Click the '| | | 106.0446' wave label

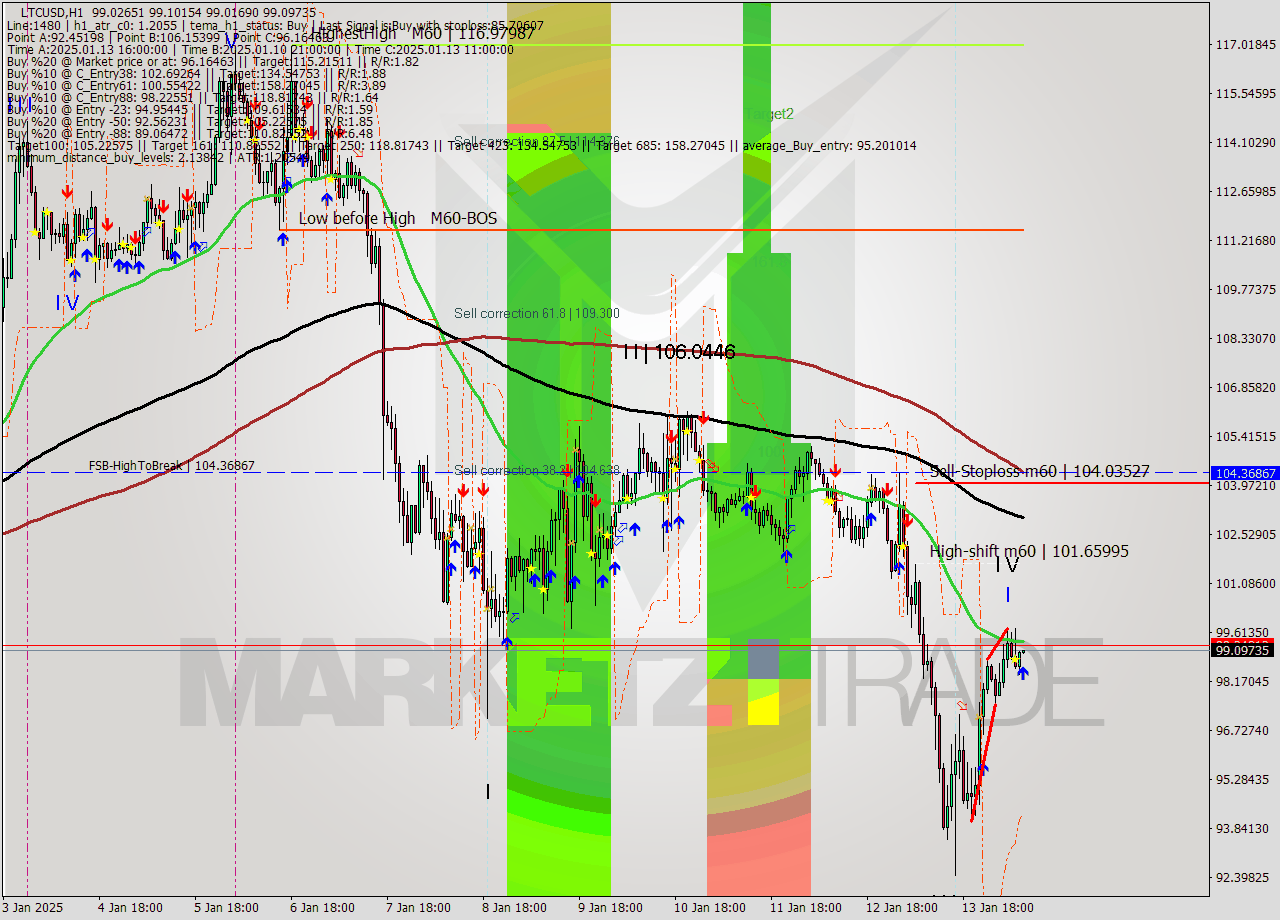[x=679, y=352]
